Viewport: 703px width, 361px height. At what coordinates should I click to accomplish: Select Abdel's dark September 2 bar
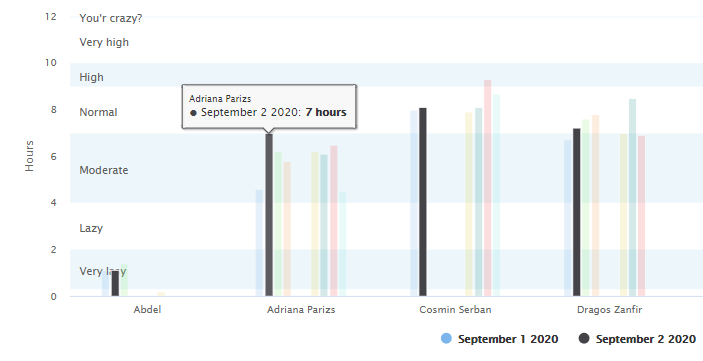115,283
